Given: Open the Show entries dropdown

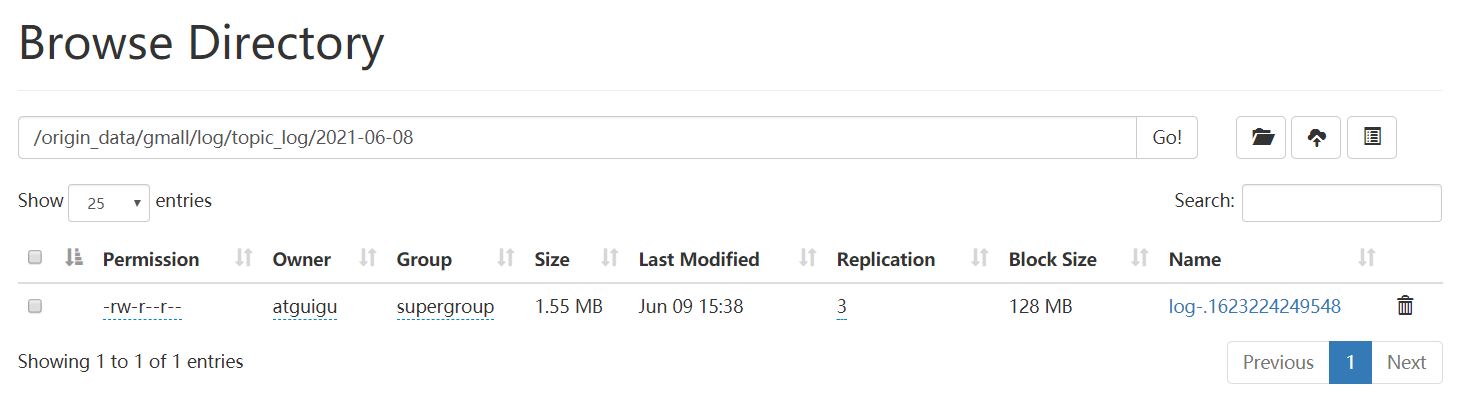Looking at the screenshot, I should pyautogui.click(x=109, y=202).
